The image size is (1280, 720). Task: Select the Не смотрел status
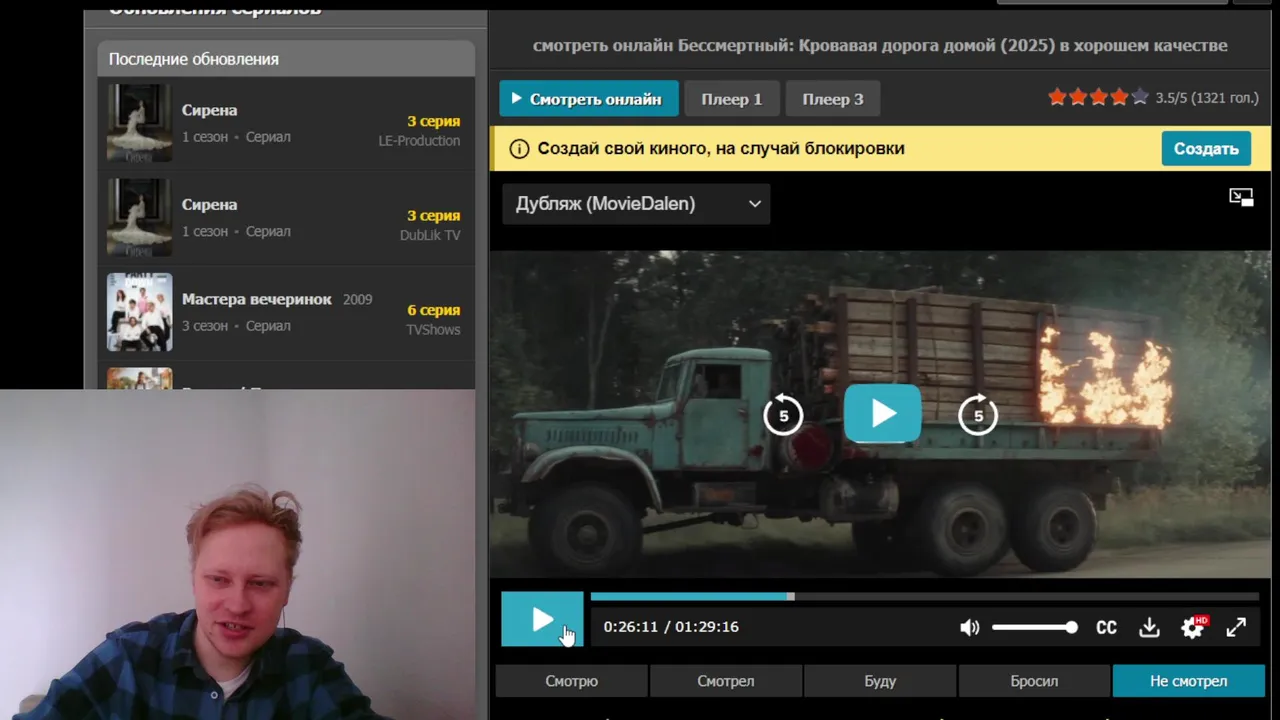tap(1189, 681)
